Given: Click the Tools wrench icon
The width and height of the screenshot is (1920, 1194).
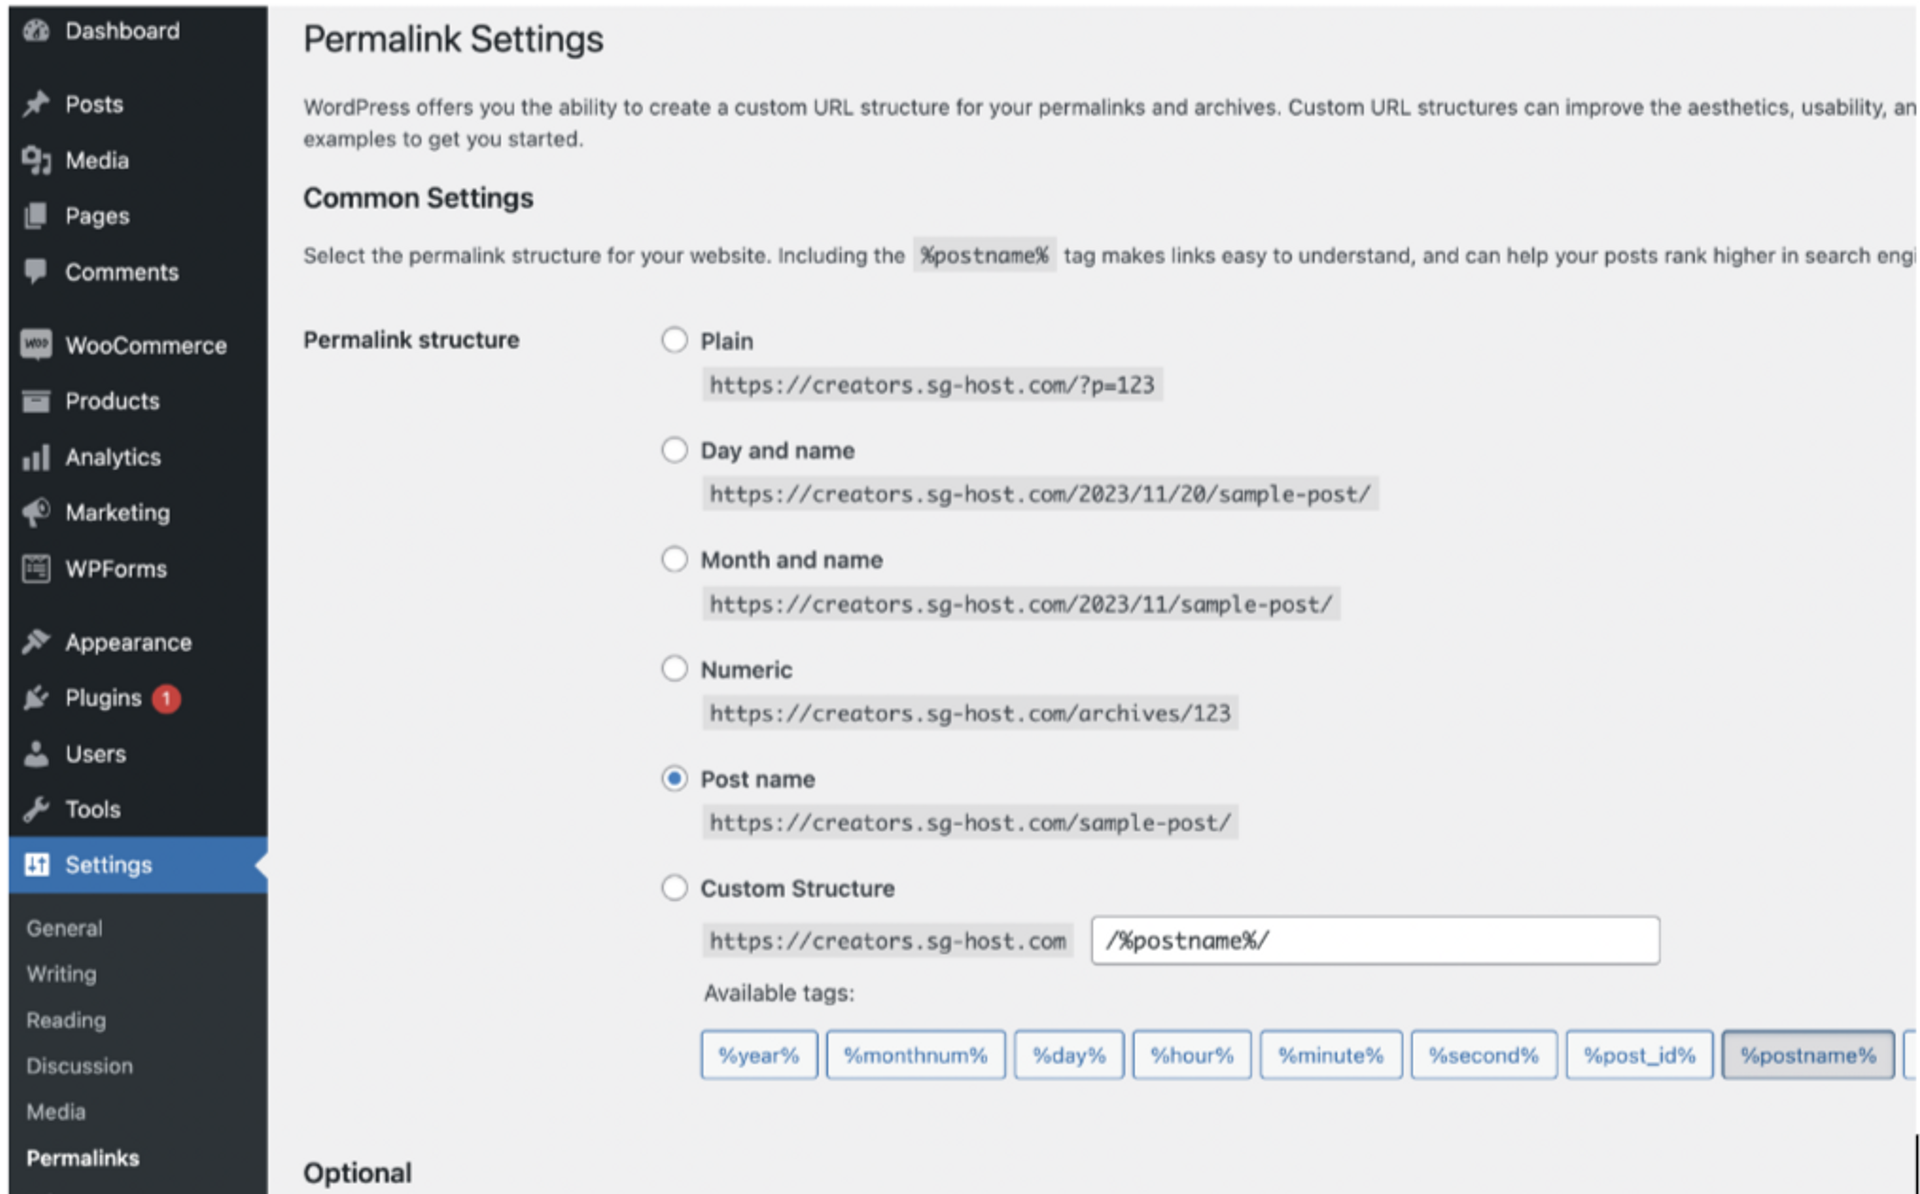Looking at the screenshot, I should pyautogui.click(x=36, y=809).
